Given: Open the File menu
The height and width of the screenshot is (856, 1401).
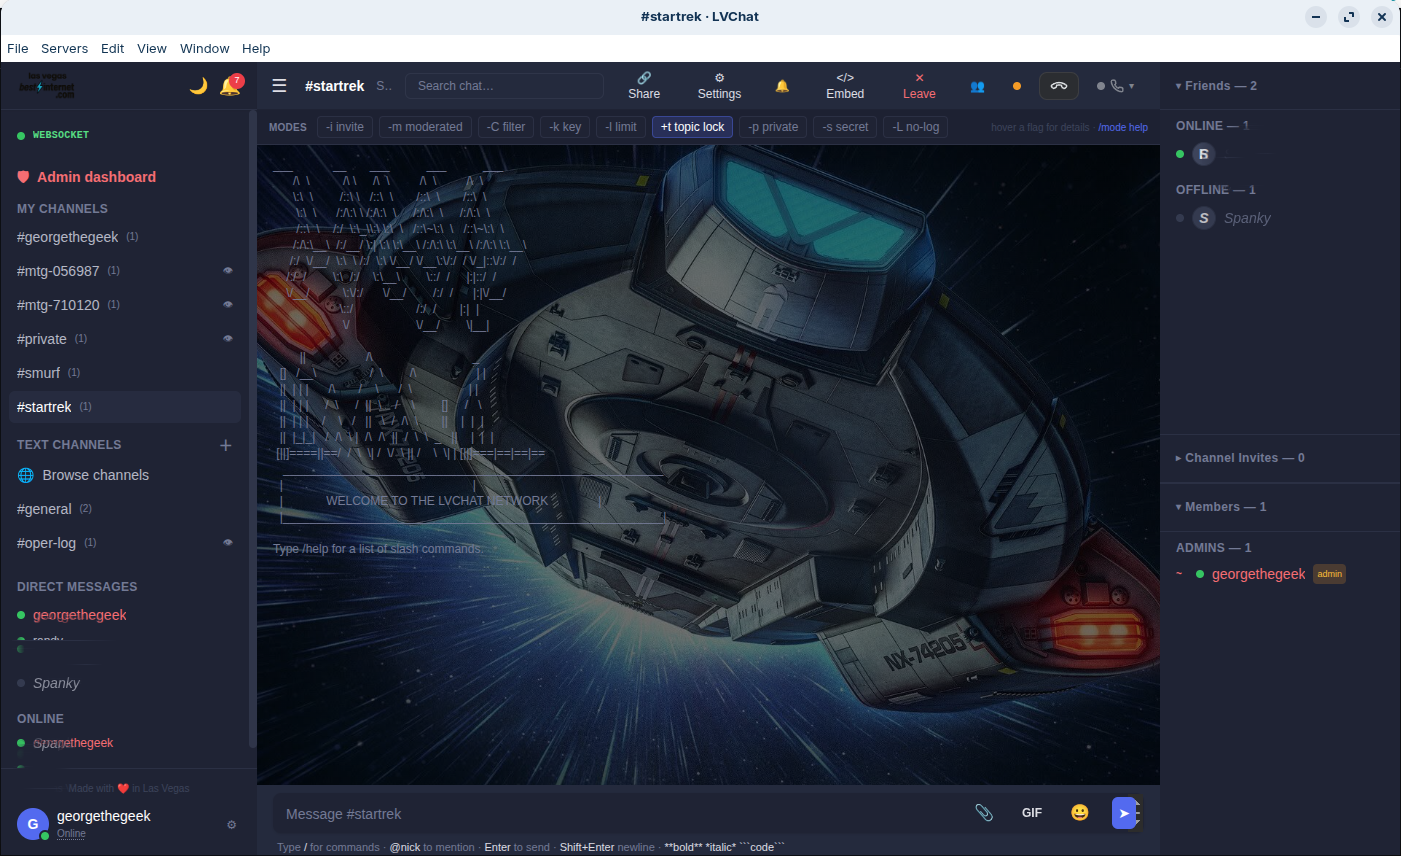Looking at the screenshot, I should point(18,48).
